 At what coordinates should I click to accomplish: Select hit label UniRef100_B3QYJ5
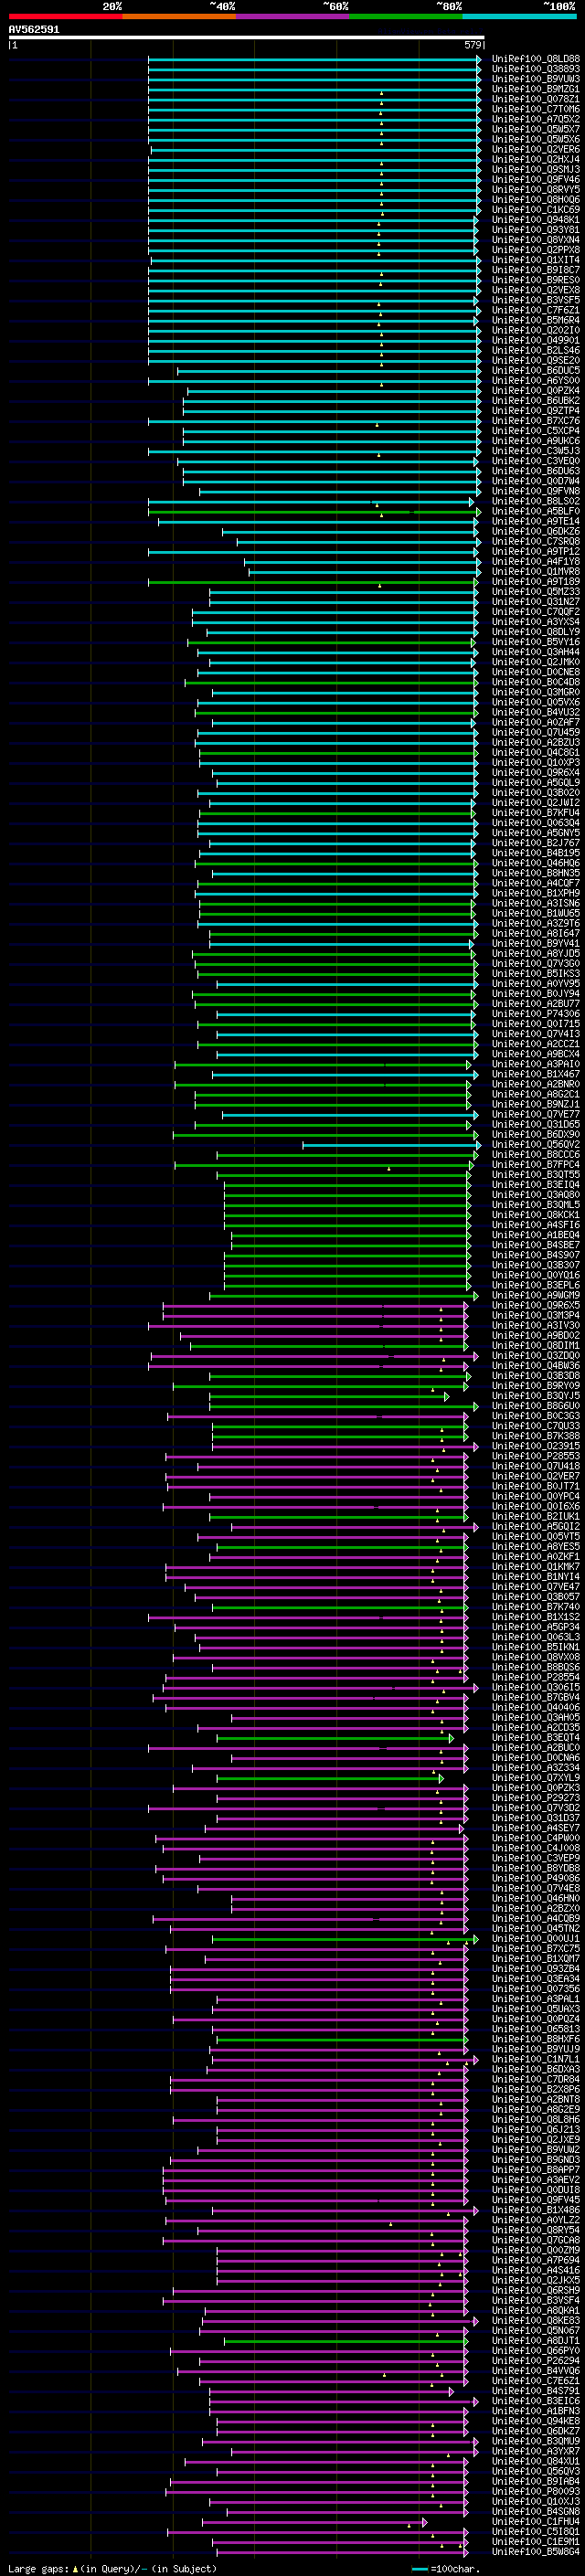[536, 1396]
